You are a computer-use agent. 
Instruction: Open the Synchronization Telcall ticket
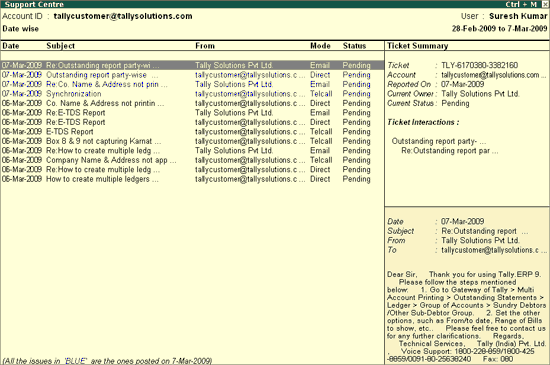192,94
